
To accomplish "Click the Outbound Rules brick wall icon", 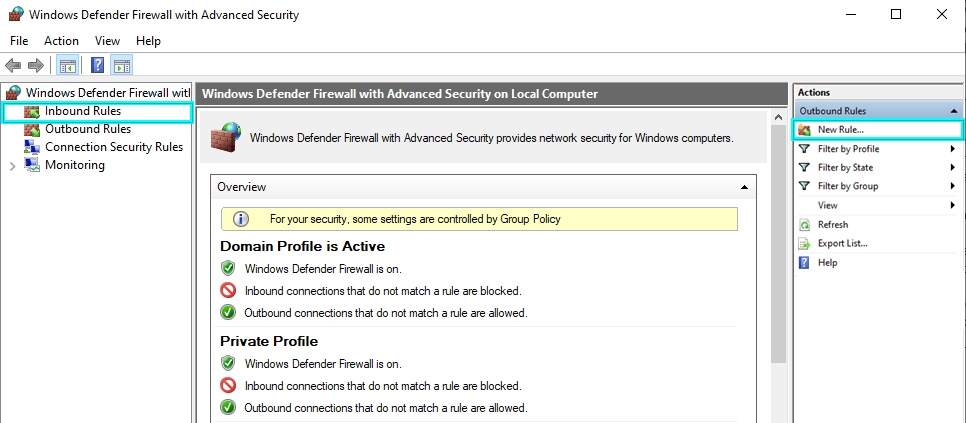I will coord(32,129).
